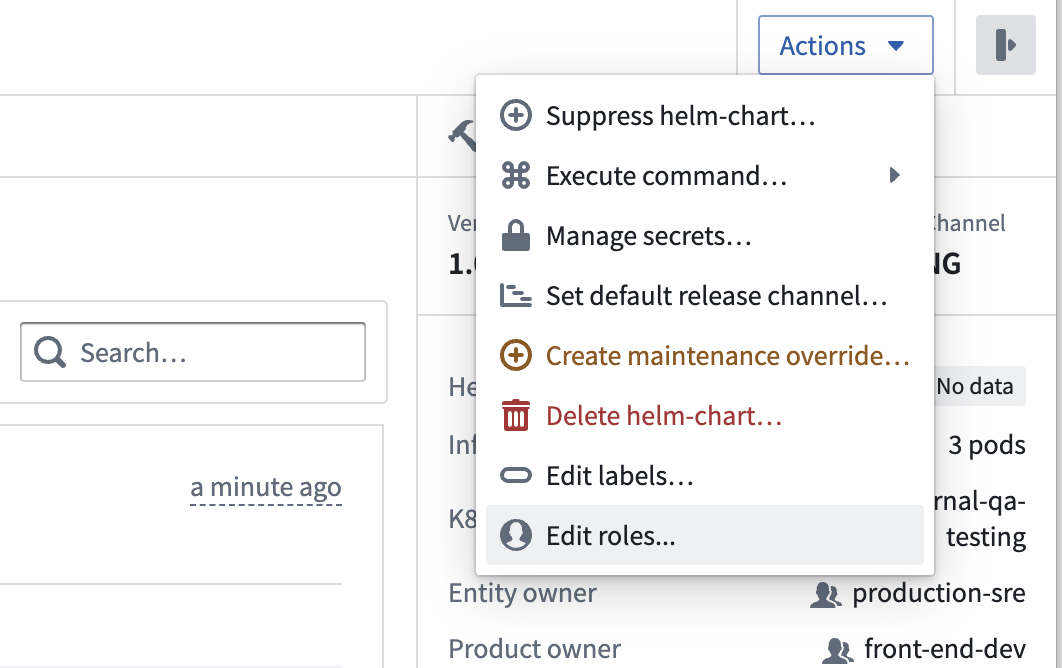Click the 'Entity owner' label
Viewport: 1062px width, 668px height.
click(x=522, y=593)
